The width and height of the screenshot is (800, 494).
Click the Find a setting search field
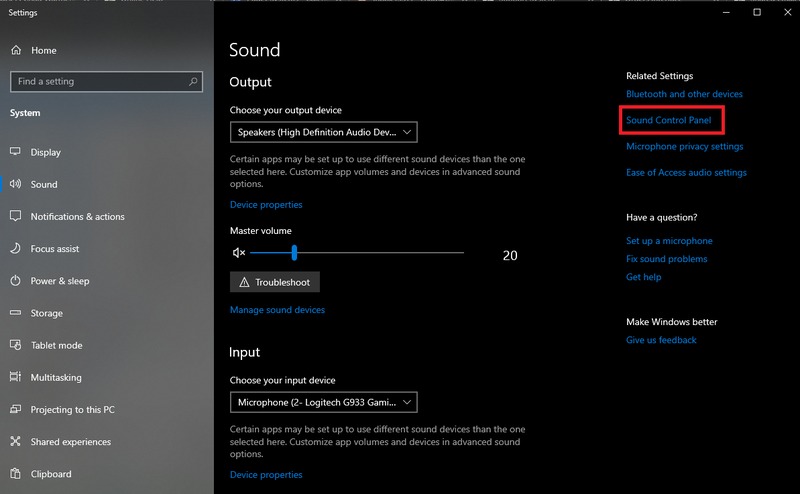98,81
